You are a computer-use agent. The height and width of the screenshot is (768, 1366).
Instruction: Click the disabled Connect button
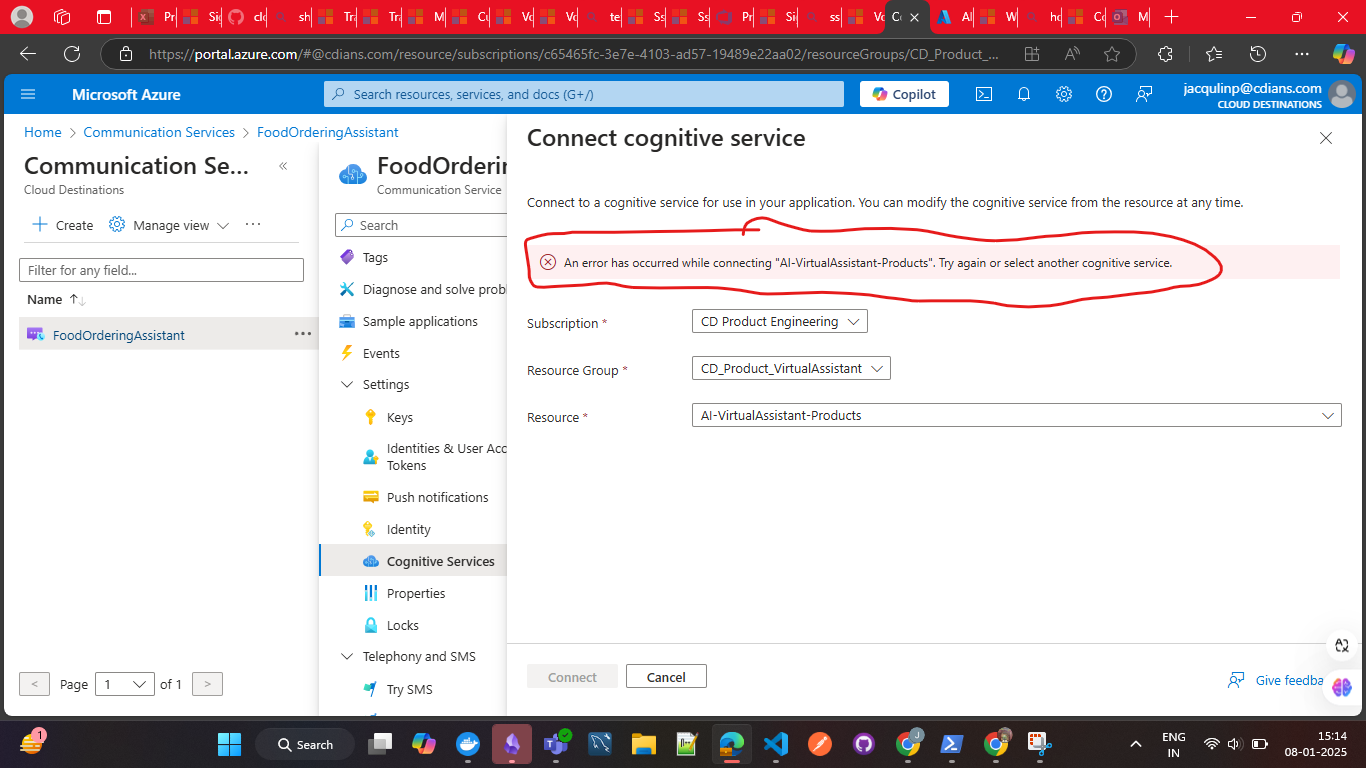click(x=572, y=676)
